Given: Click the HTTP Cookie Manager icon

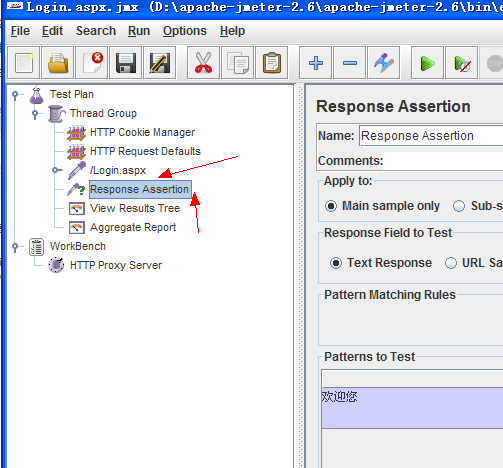Looking at the screenshot, I should pyautogui.click(x=76, y=133).
